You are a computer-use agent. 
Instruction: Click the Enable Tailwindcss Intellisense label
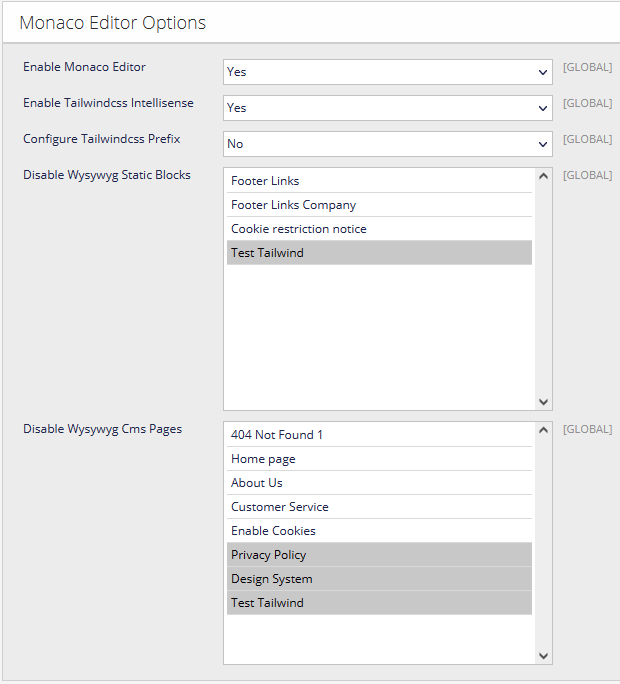pyautogui.click(x=108, y=103)
